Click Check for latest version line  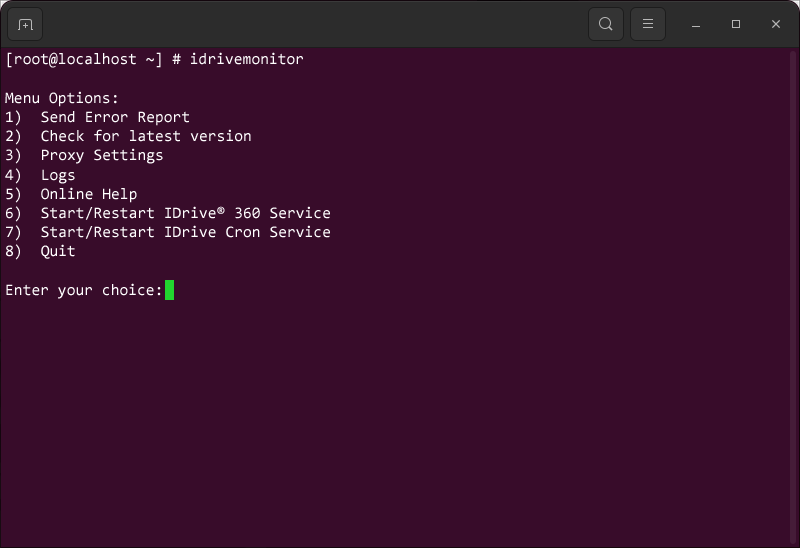pyautogui.click(x=145, y=136)
